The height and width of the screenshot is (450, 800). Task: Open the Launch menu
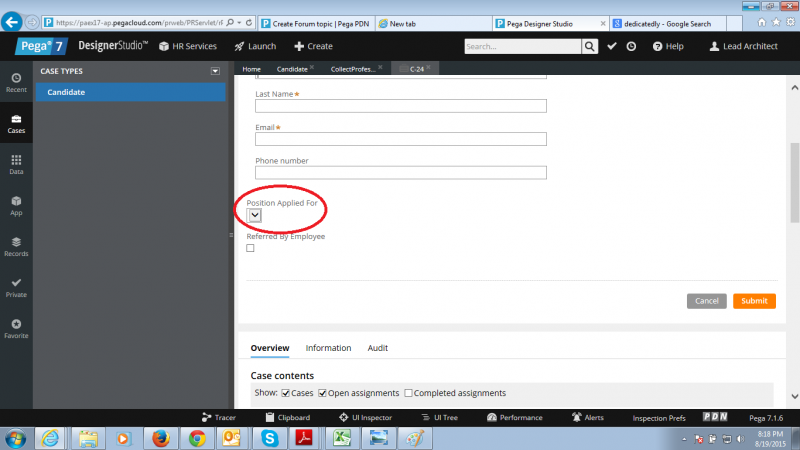[255, 46]
